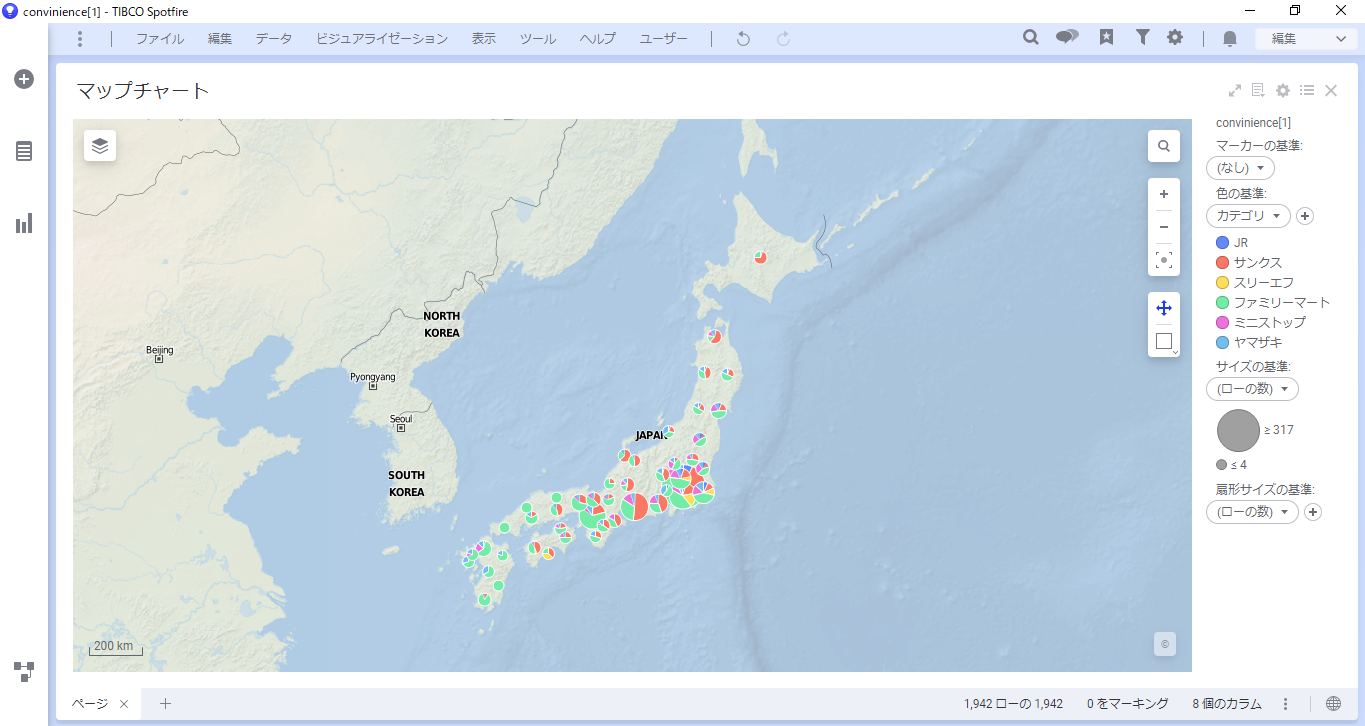Open the Collaboration chat bubbles icon
Image resolution: width=1365 pixels, height=726 pixels.
[1067, 37]
